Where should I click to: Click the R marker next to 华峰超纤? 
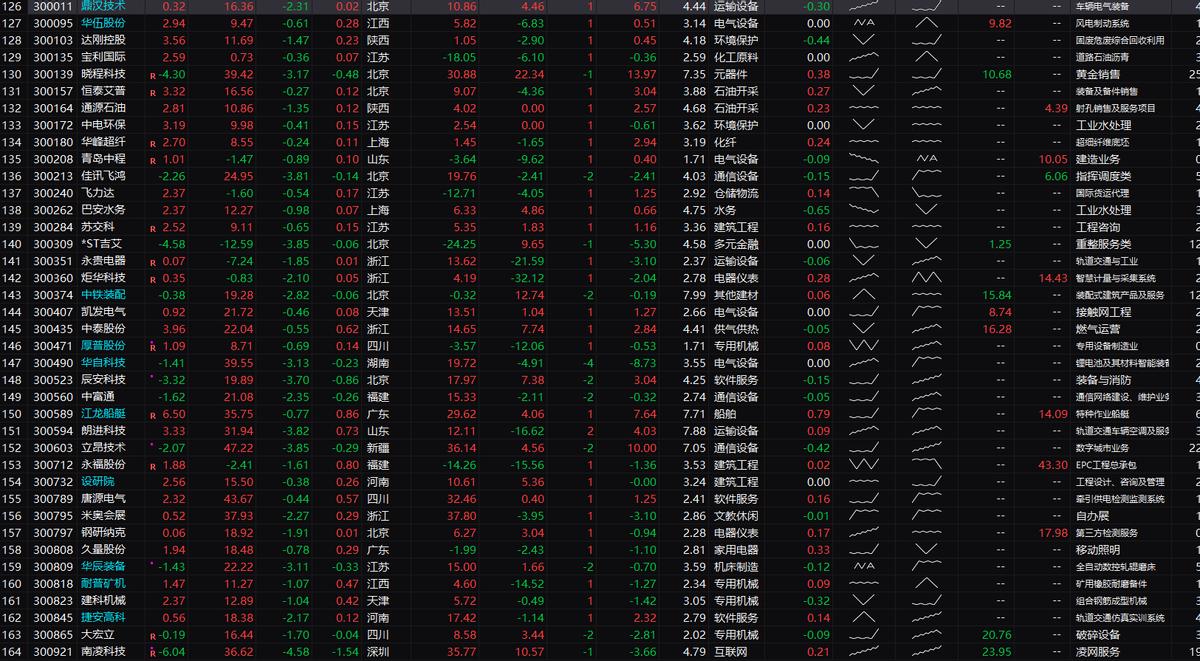click(153, 143)
